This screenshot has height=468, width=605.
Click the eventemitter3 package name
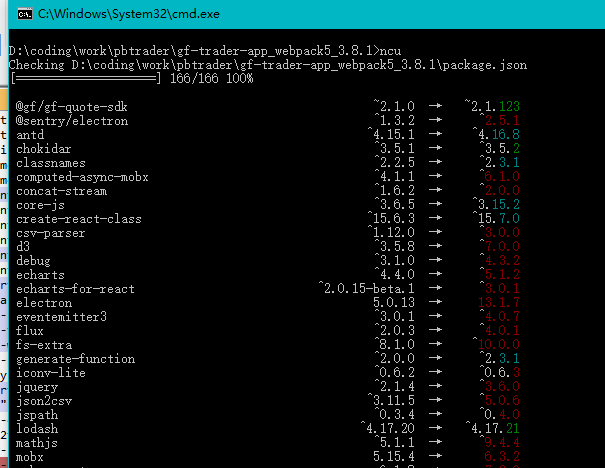point(61,317)
